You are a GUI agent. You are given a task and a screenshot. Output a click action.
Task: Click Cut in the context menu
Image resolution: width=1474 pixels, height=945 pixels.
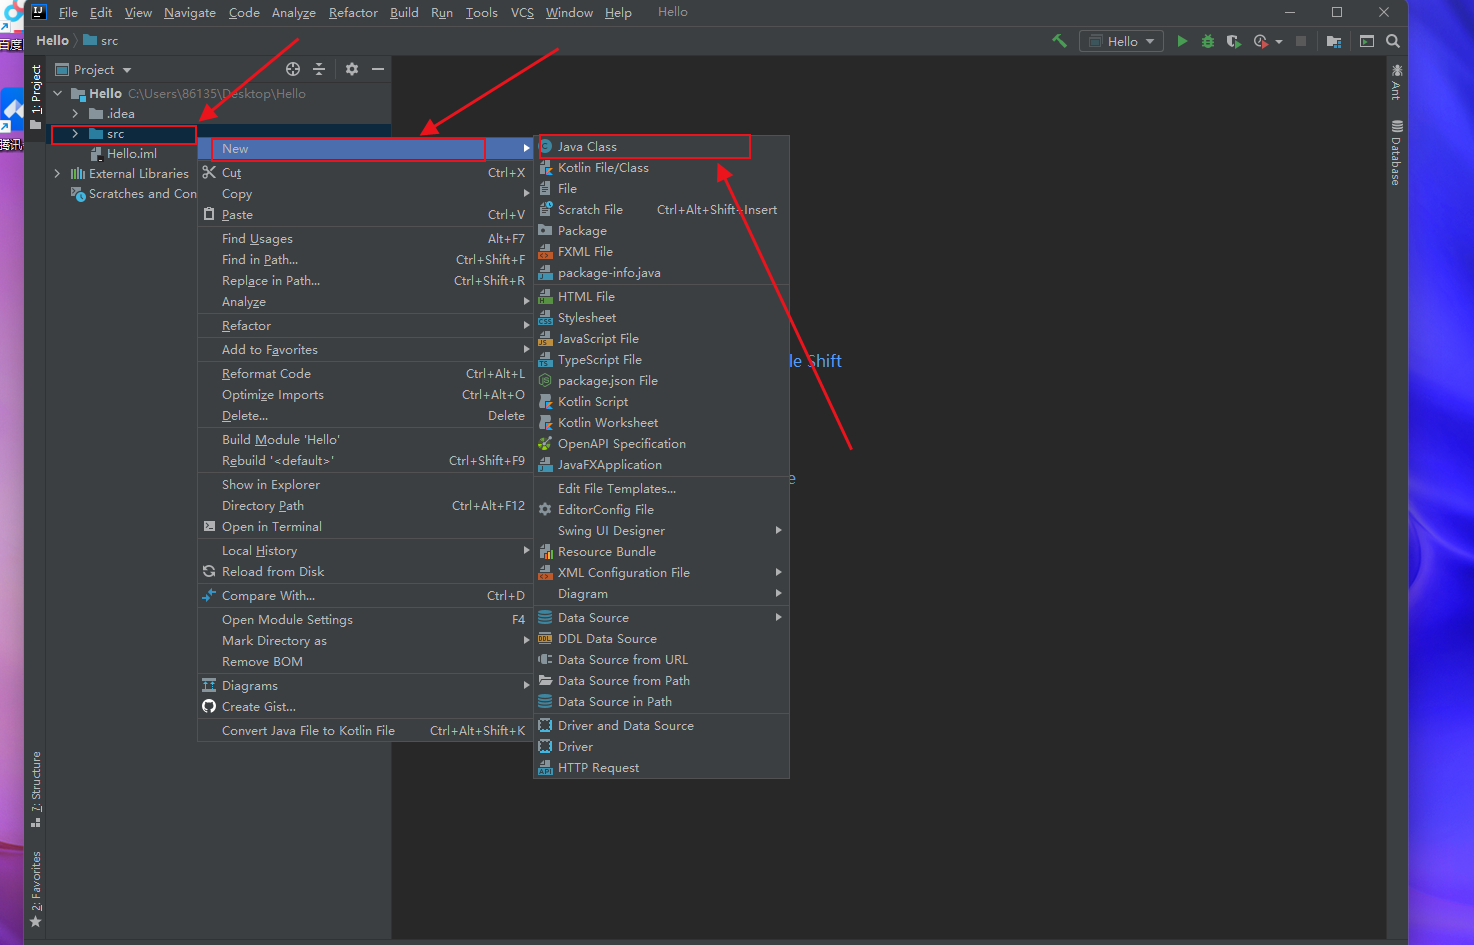(365, 173)
